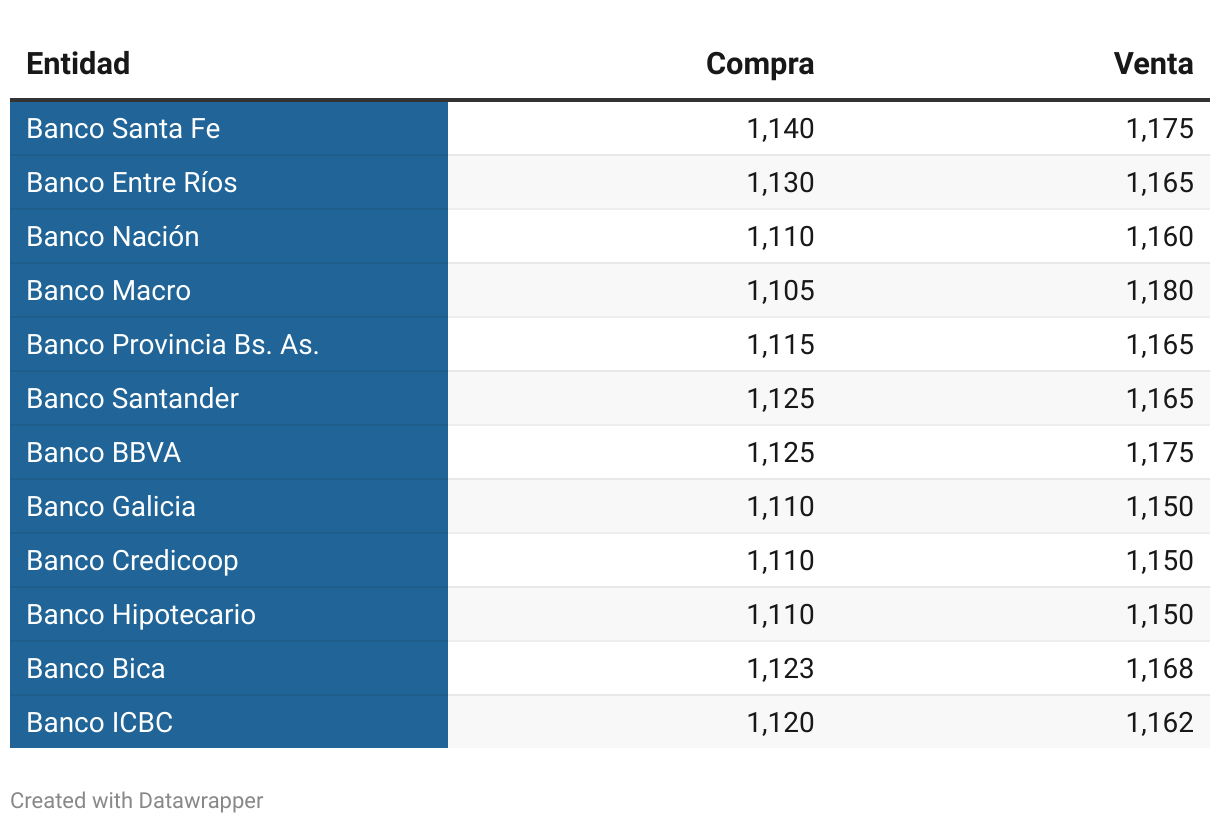Click Banco Provincia Bs. As. cell
1220x824 pixels.
173,345
